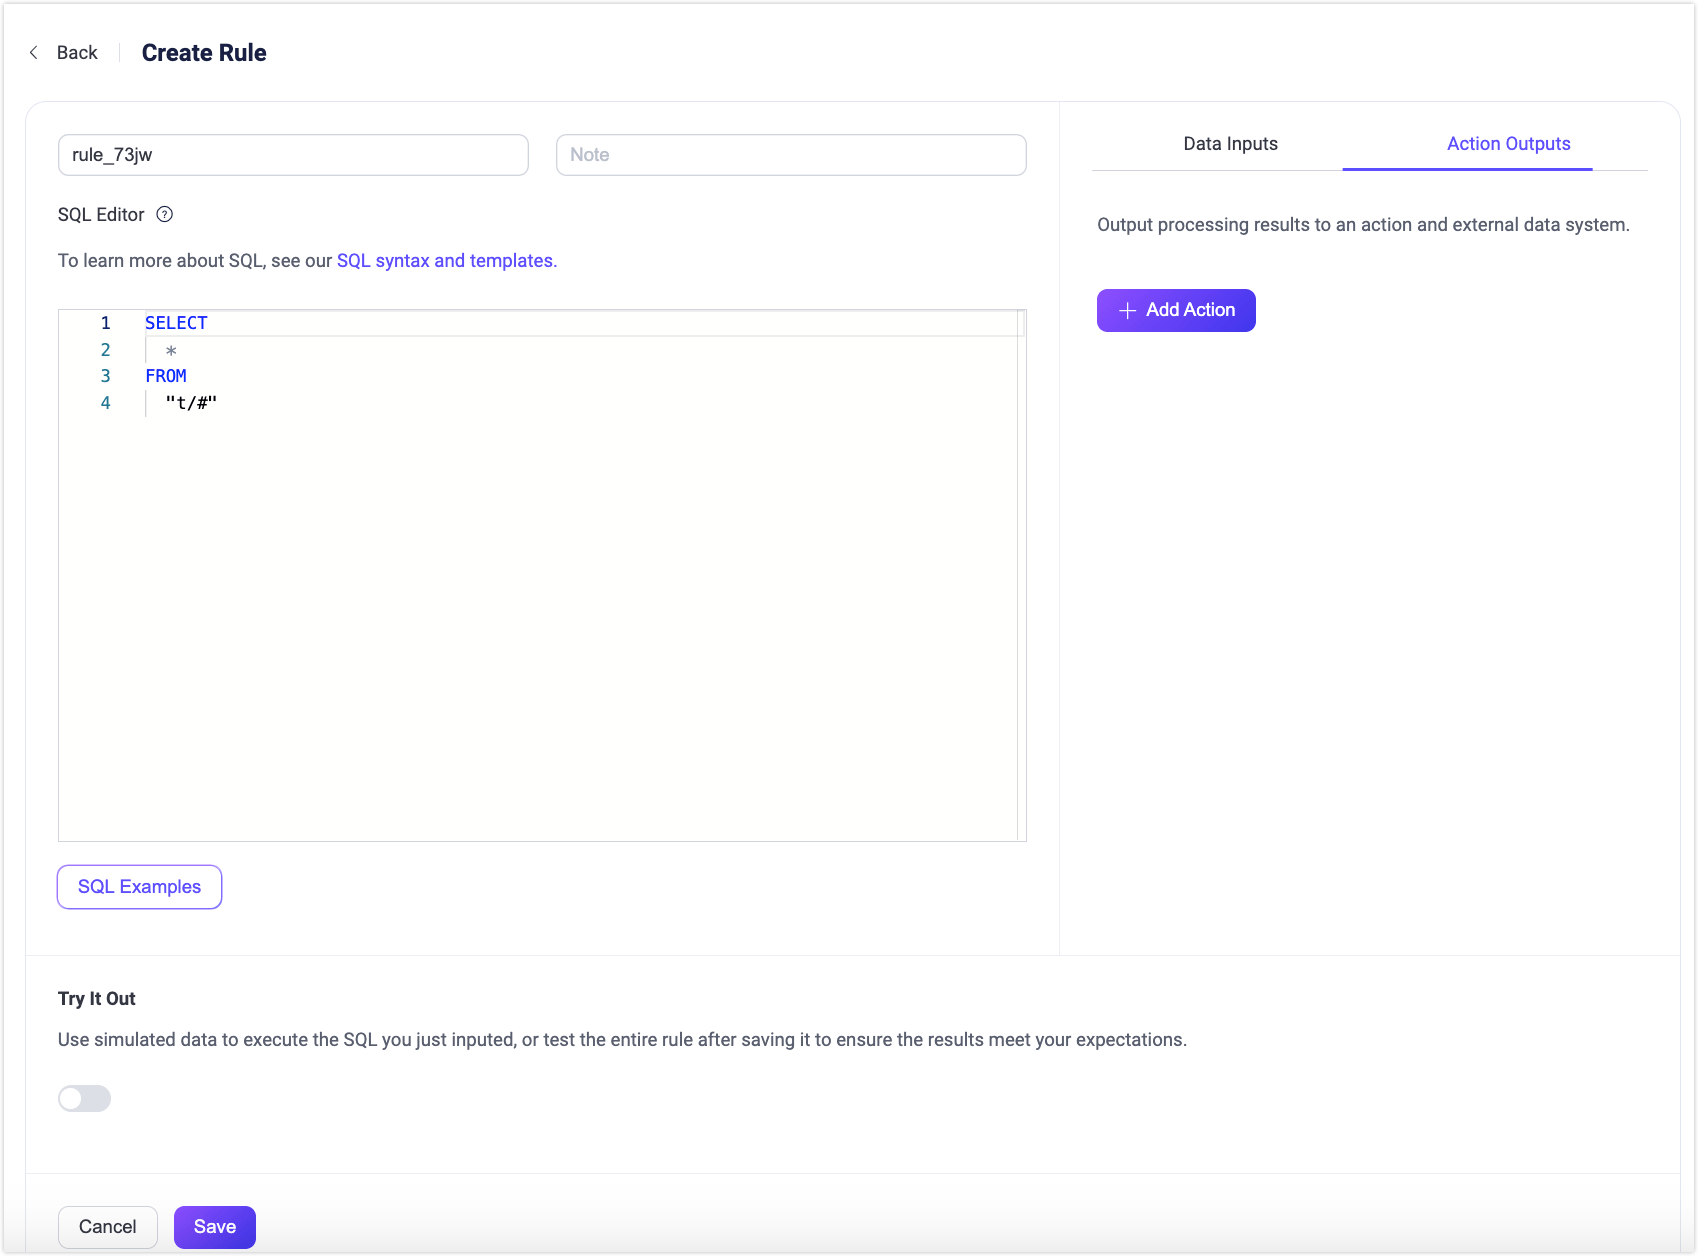Switch to the Data Inputs tab
1698x1256 pixels.
(x=1230, y=144)
